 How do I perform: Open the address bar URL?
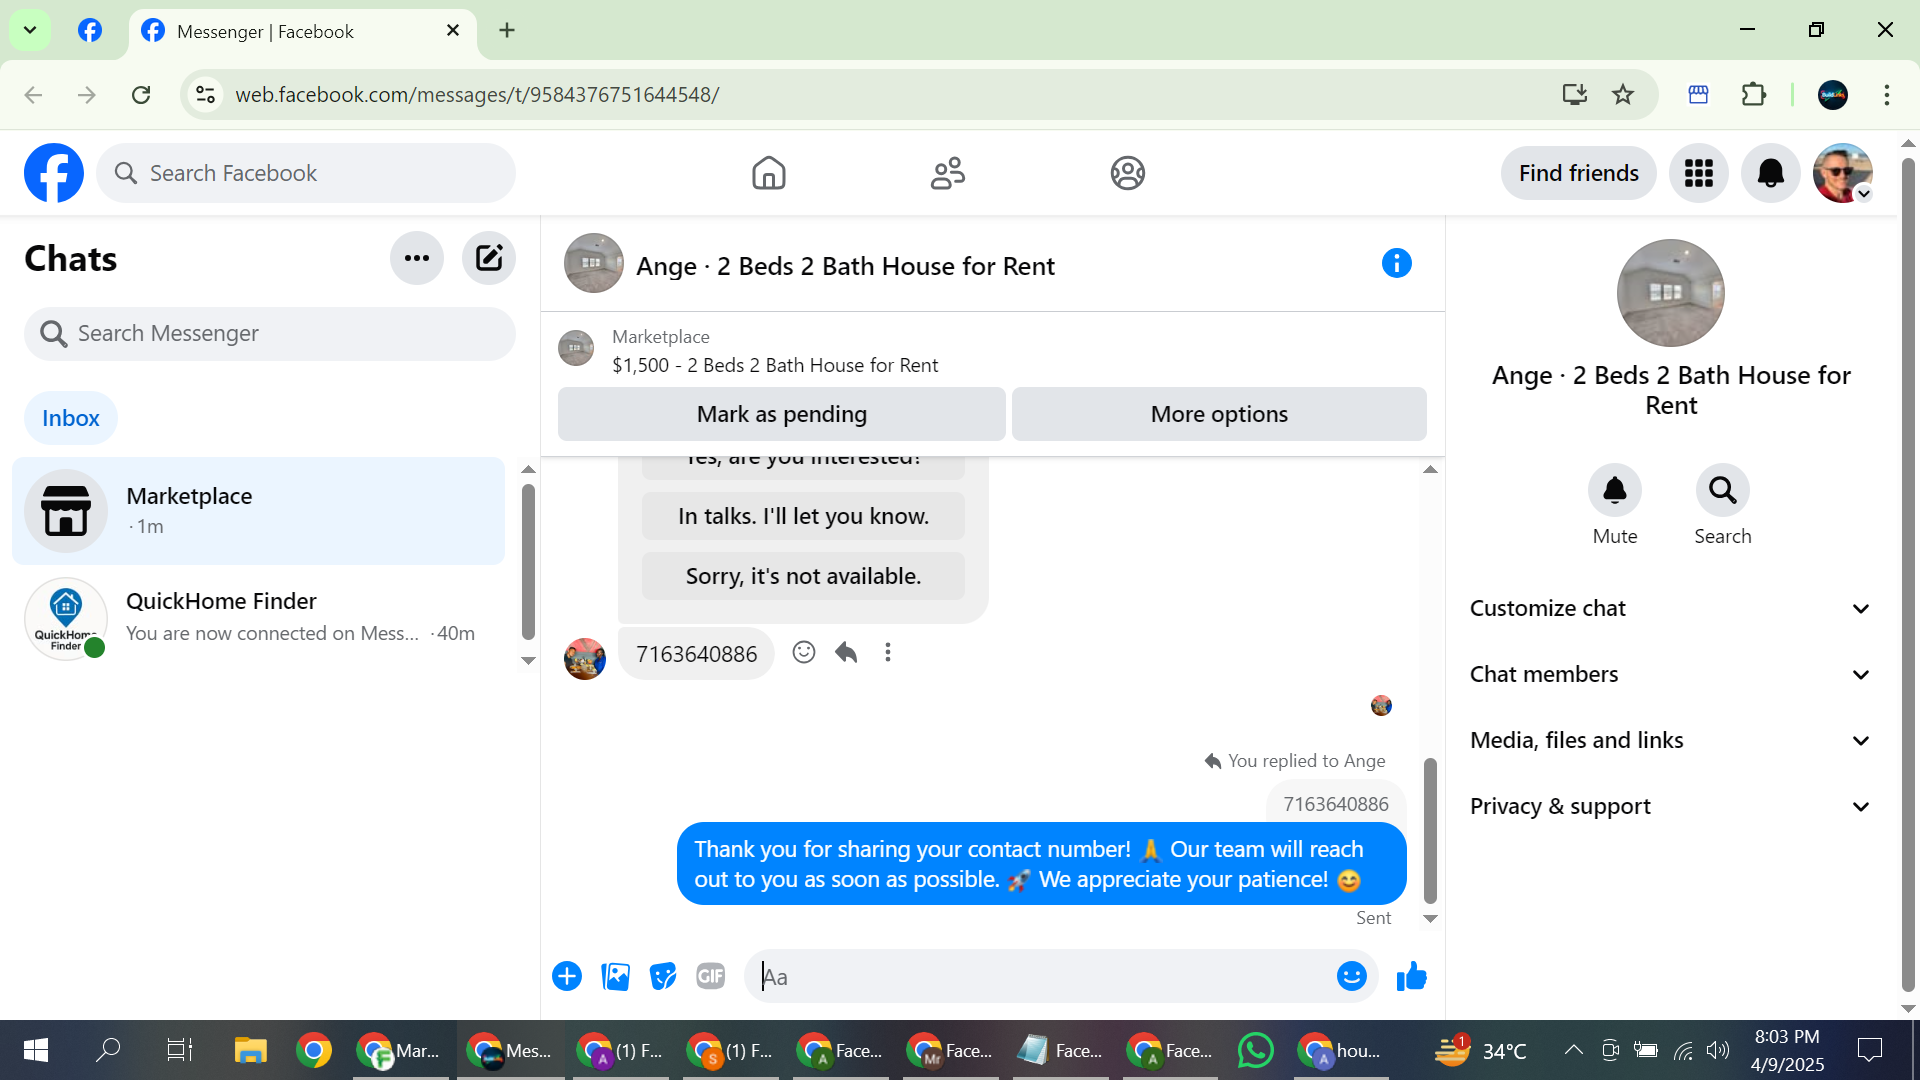point(477,94)
